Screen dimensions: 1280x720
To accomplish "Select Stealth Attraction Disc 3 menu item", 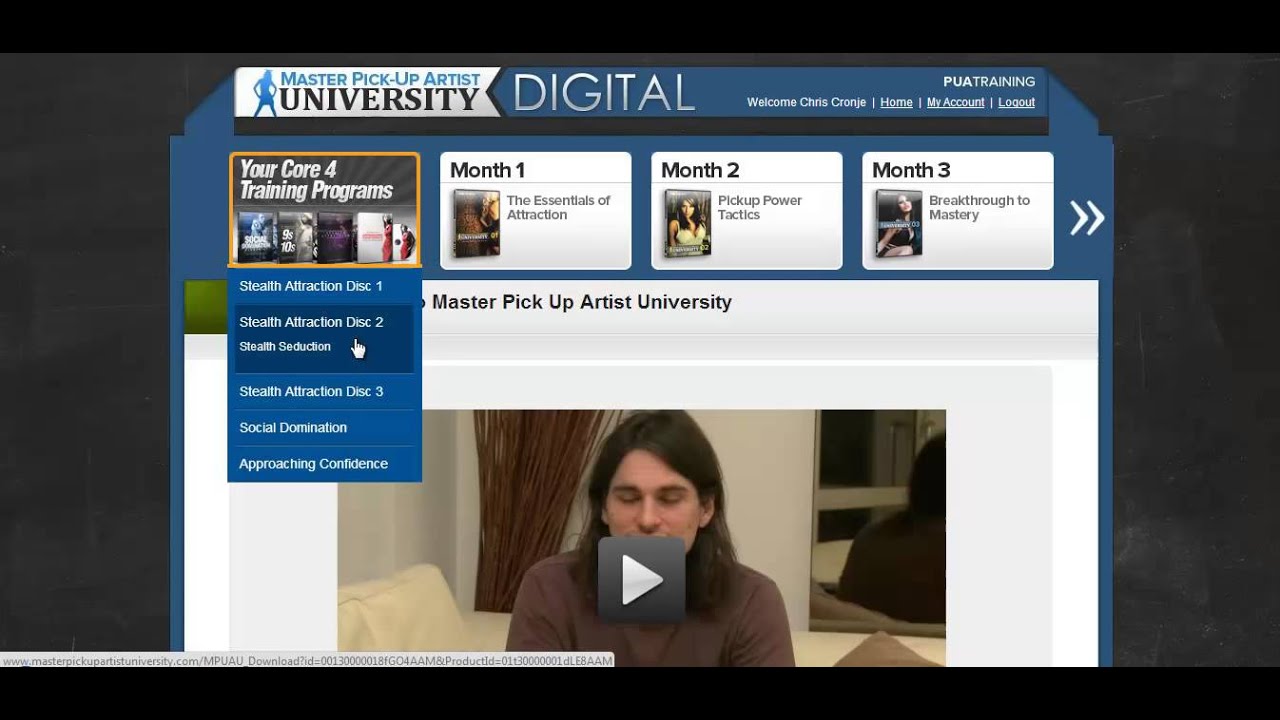I will 325,392.
